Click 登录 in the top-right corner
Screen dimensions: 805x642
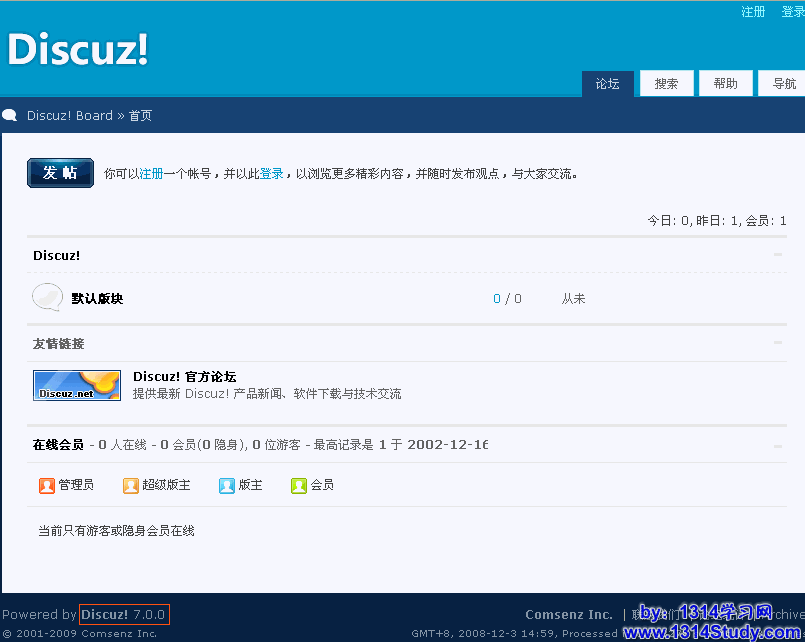point(792,12)
